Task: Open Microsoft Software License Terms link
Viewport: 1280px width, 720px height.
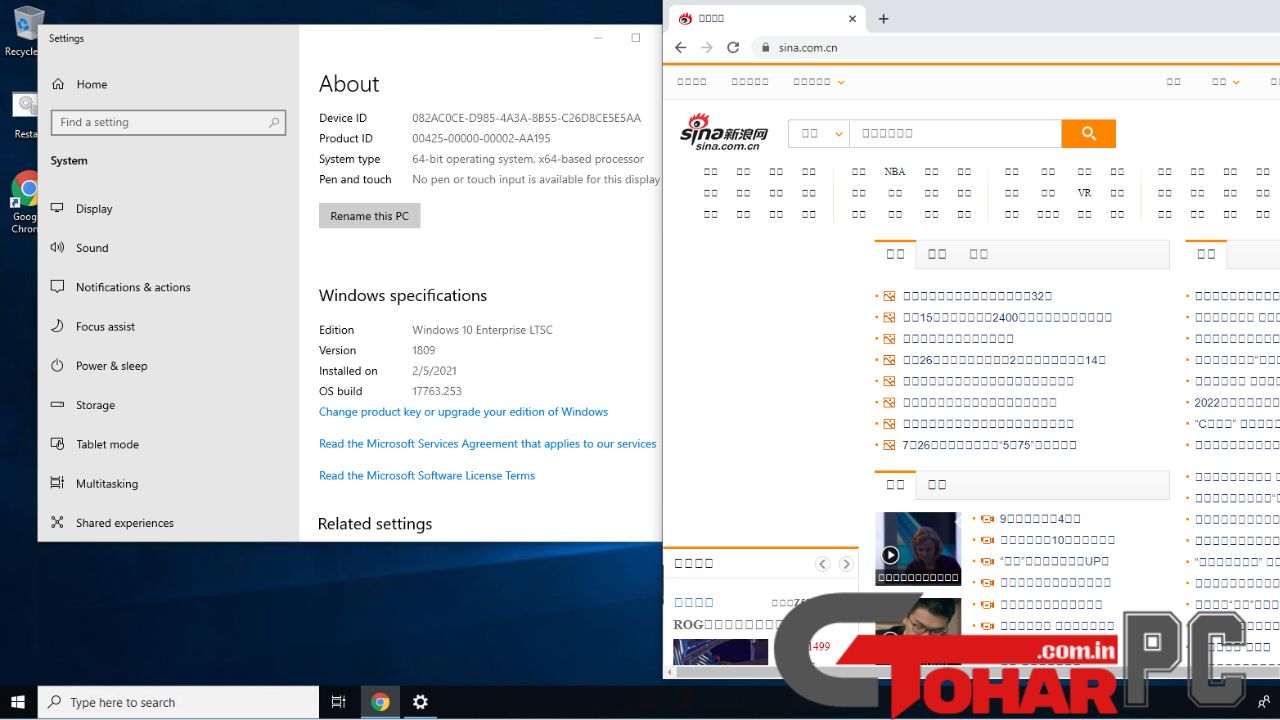Action: 427,476
